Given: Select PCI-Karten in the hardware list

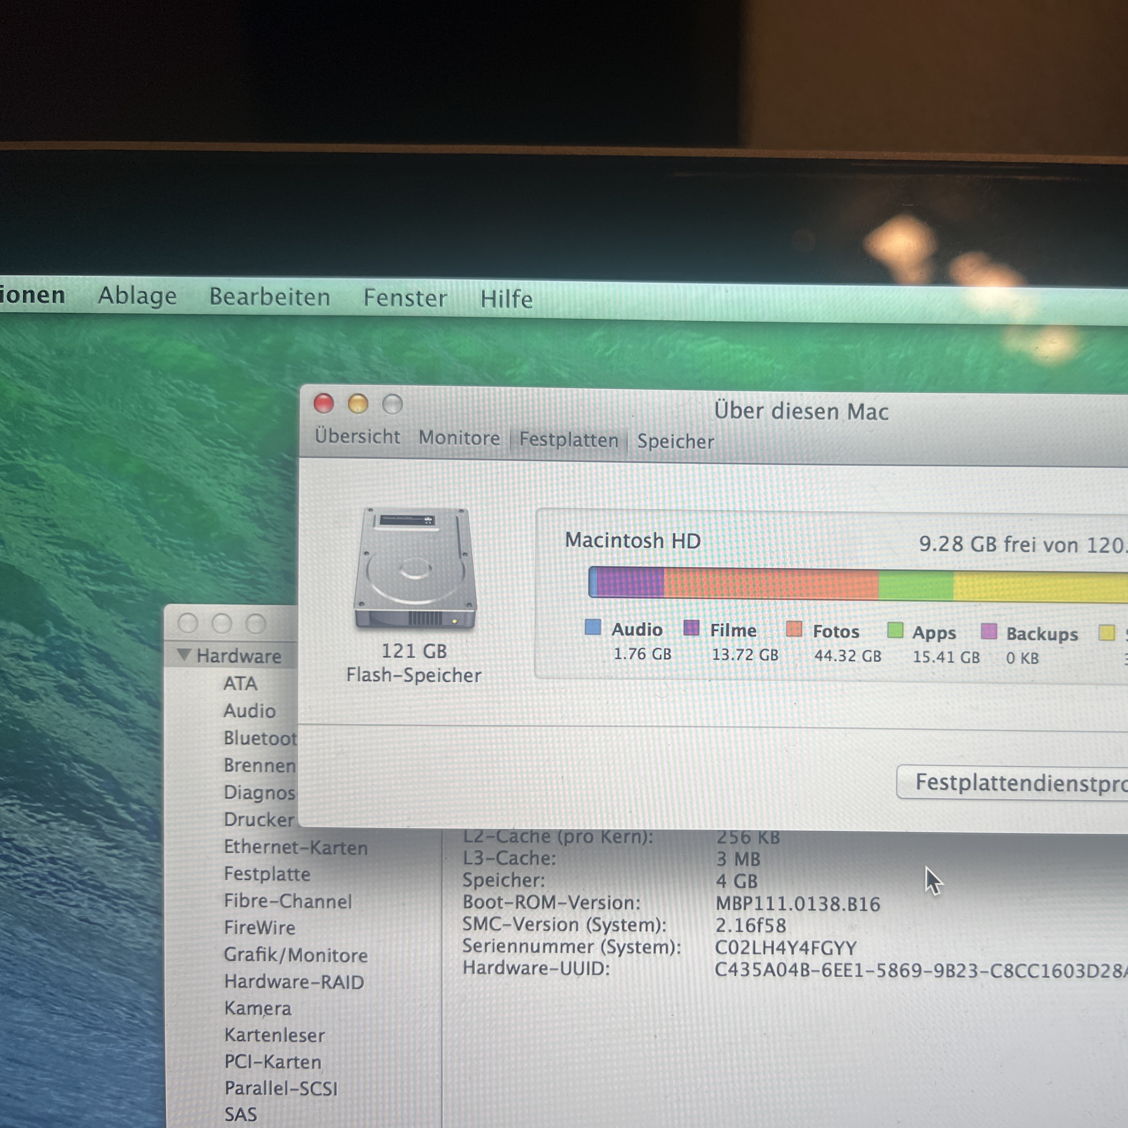Looking at the screenshot, I should (272, 1061).
